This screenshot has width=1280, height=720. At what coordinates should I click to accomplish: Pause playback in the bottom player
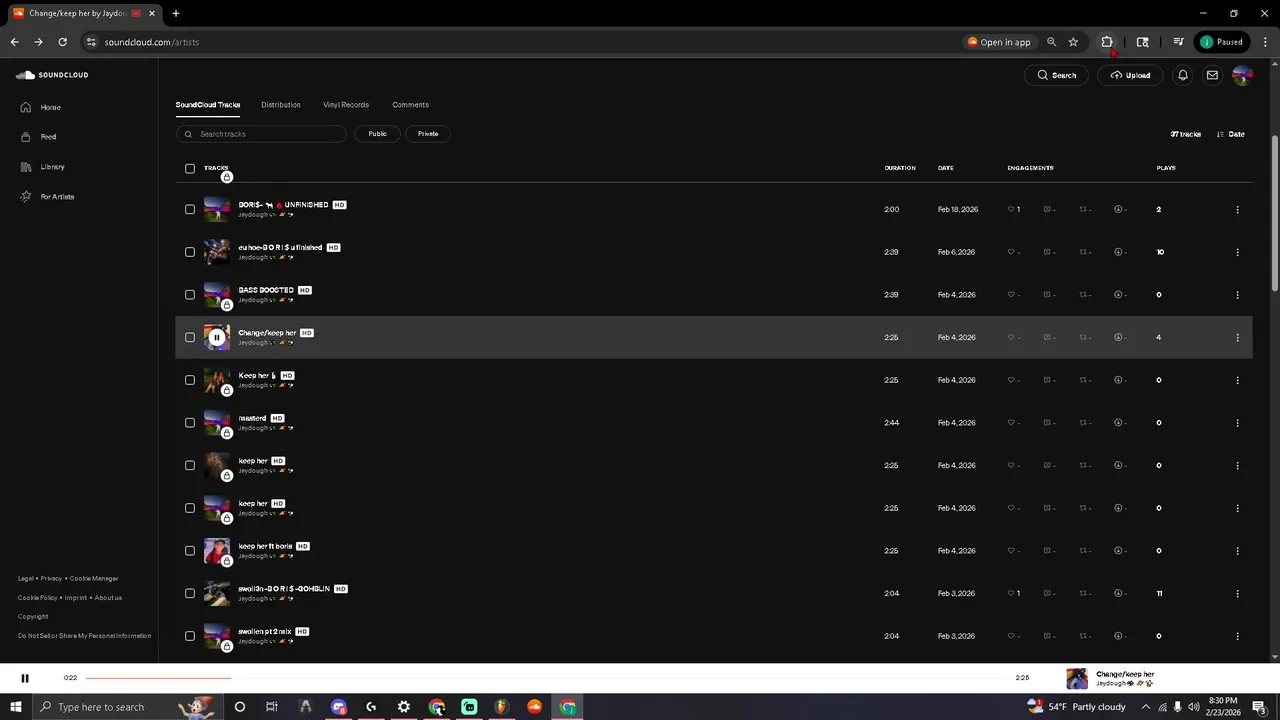point(25,678)
